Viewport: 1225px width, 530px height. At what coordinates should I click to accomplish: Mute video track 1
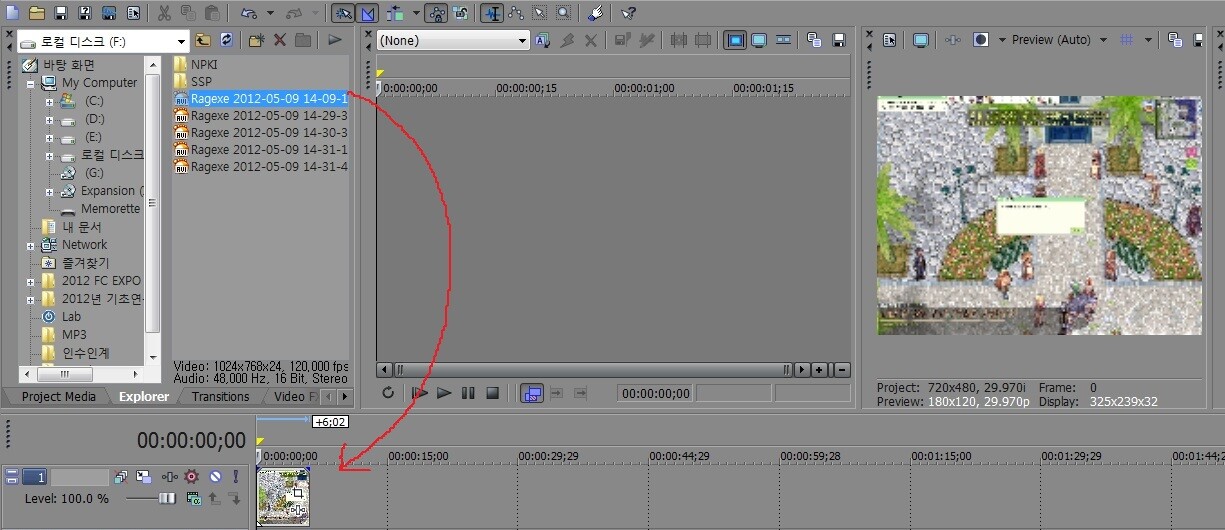(214, 477)
